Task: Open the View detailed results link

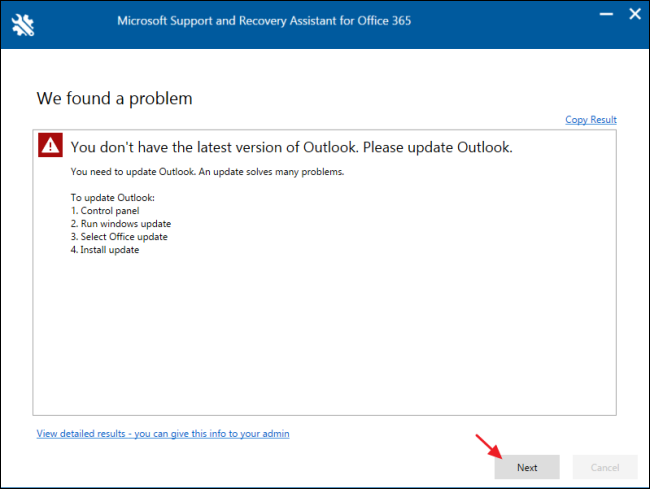Action: point(163,434)
